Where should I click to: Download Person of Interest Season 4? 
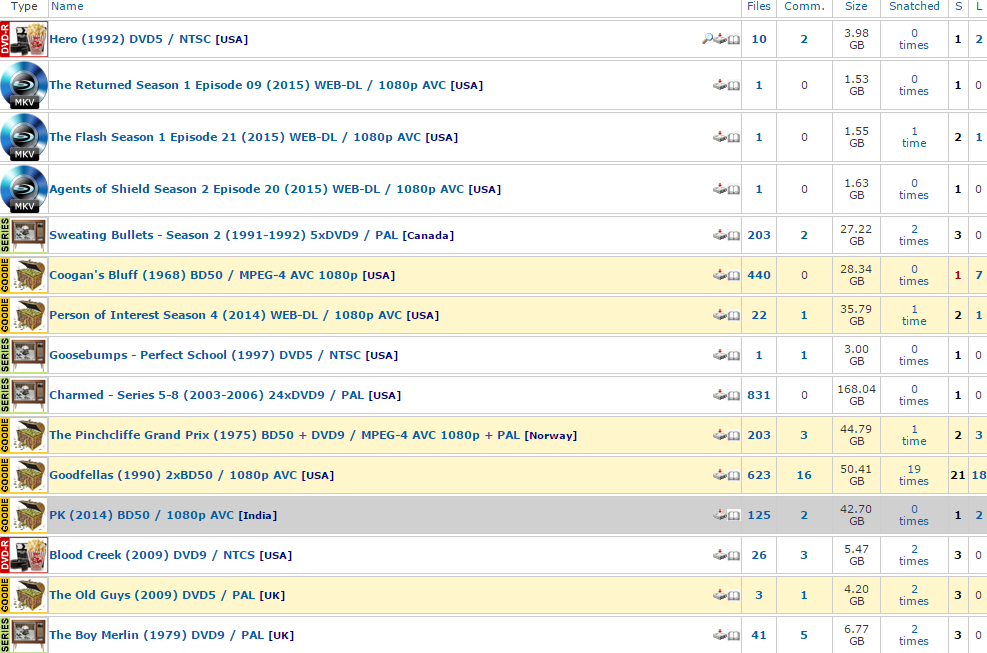pyautogui.click(x=720, y=315)
